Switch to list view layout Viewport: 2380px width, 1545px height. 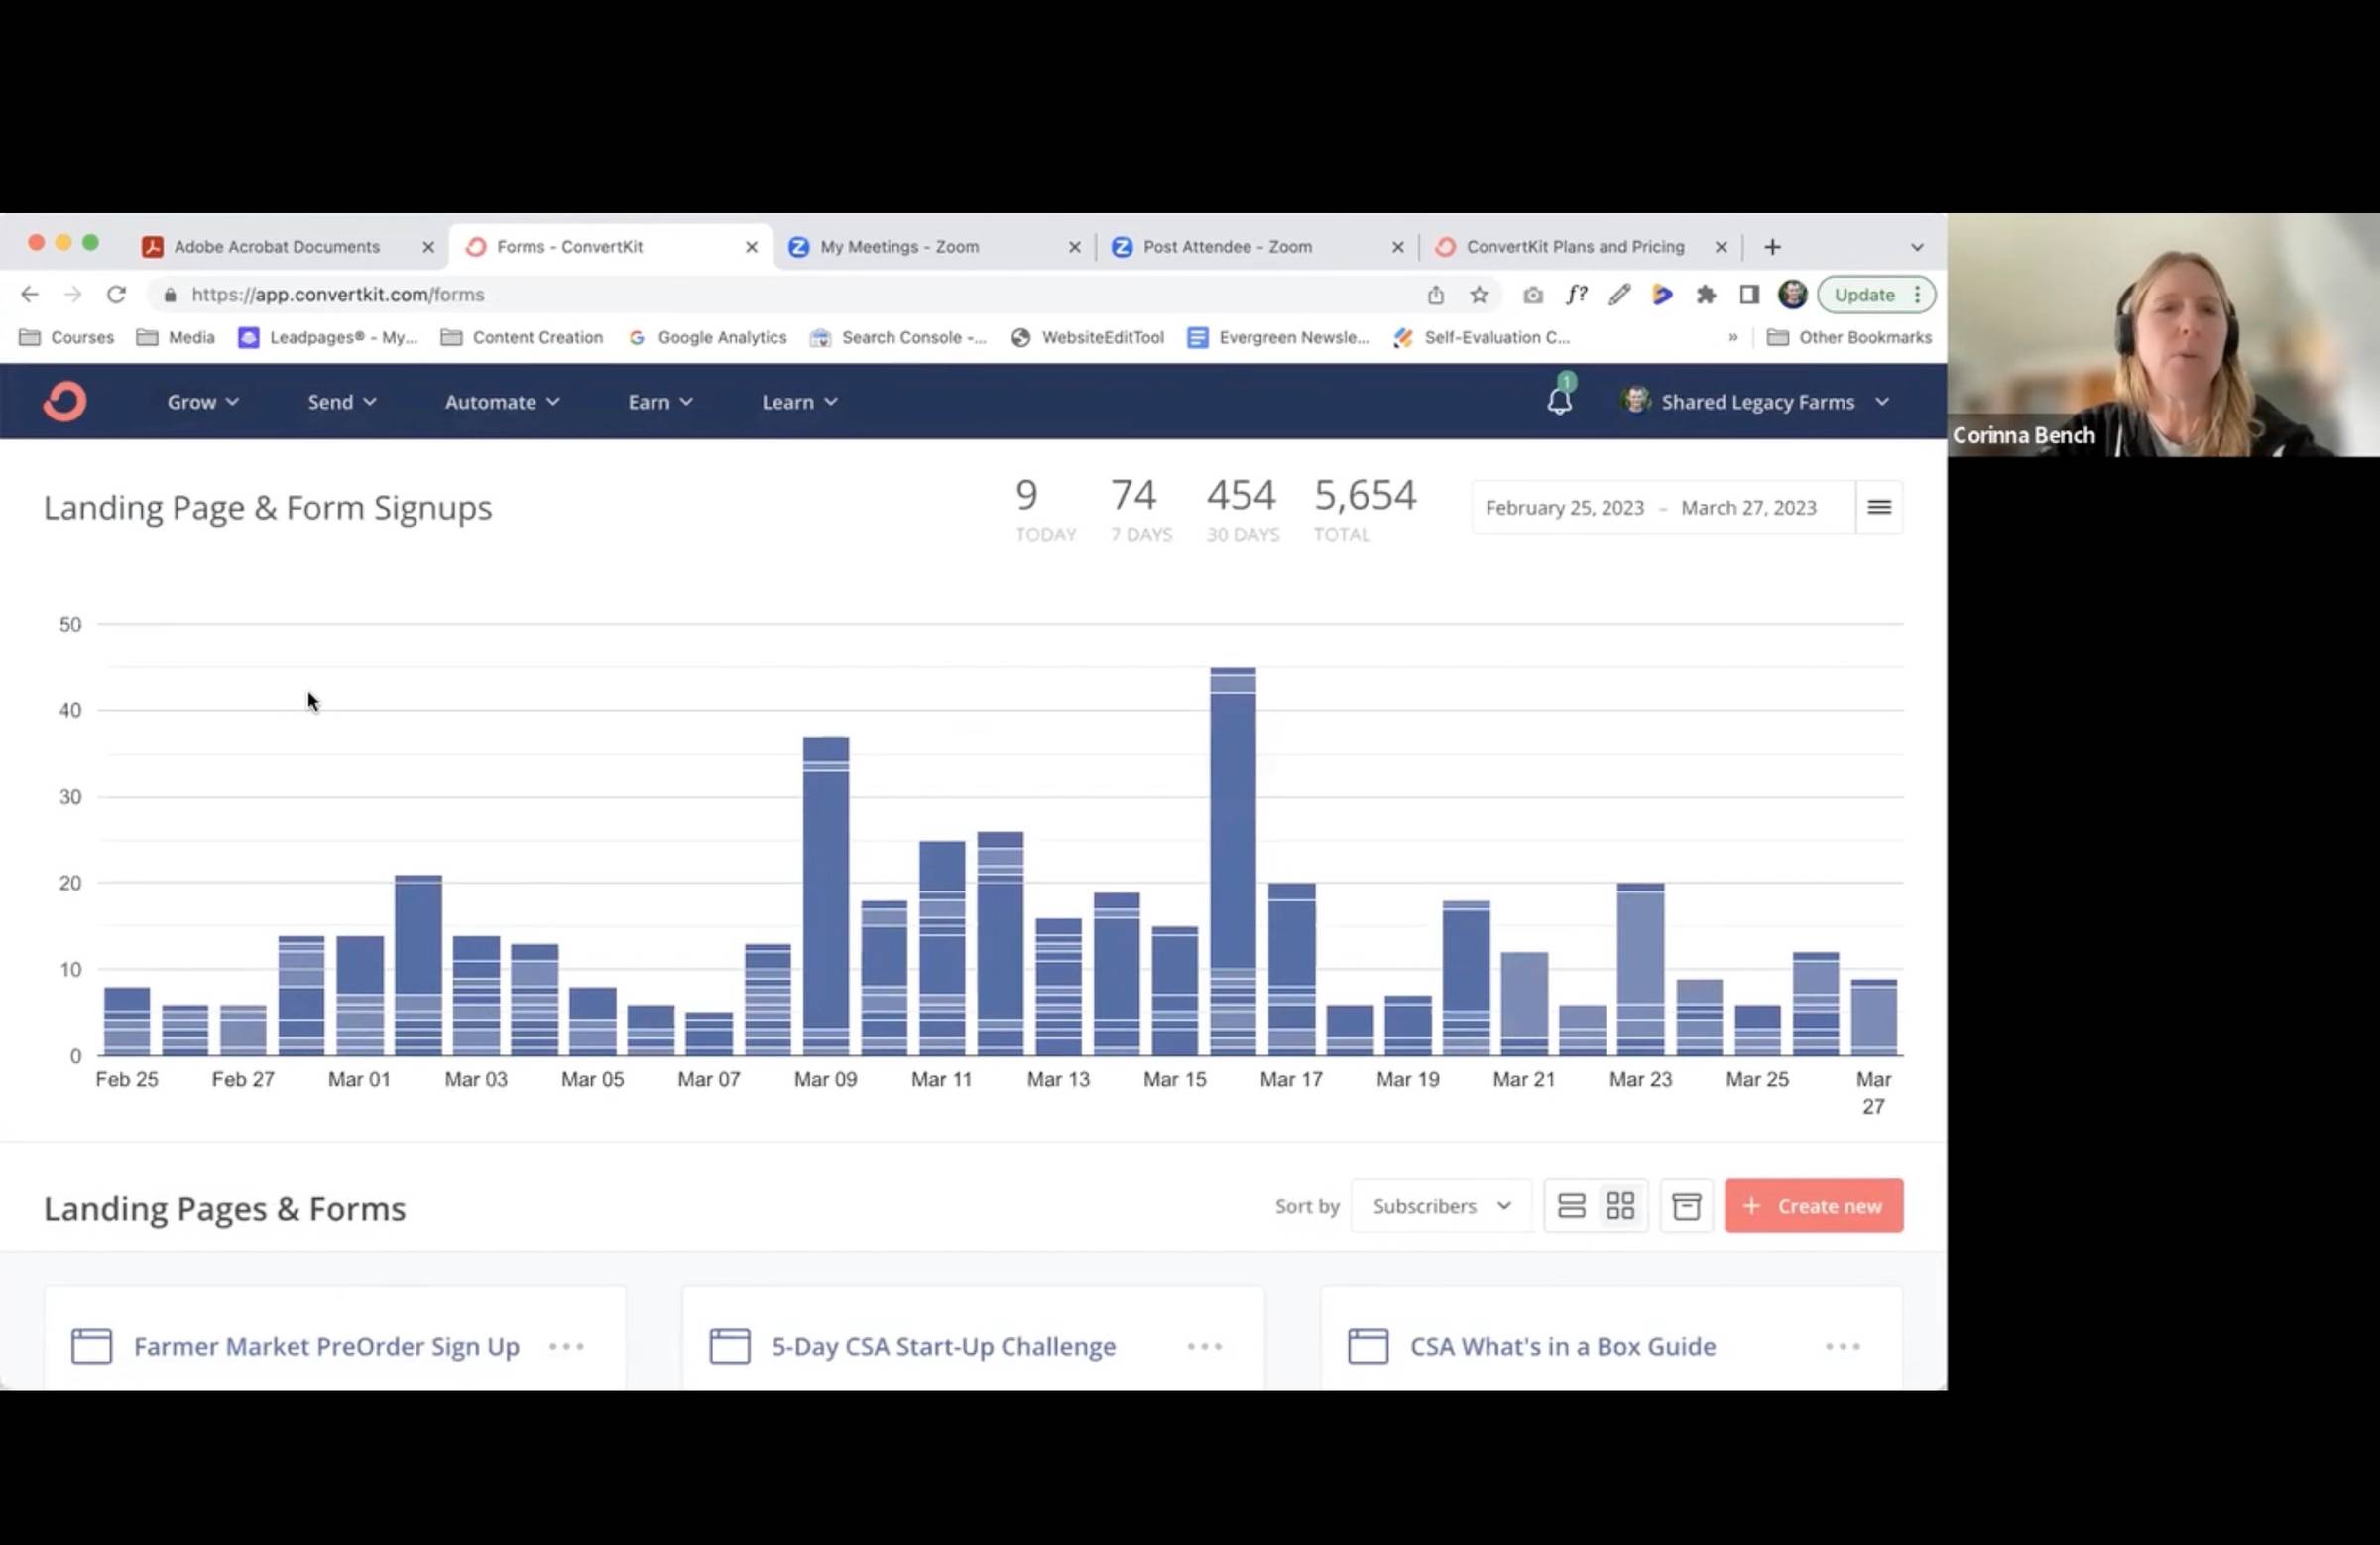1571,1206
